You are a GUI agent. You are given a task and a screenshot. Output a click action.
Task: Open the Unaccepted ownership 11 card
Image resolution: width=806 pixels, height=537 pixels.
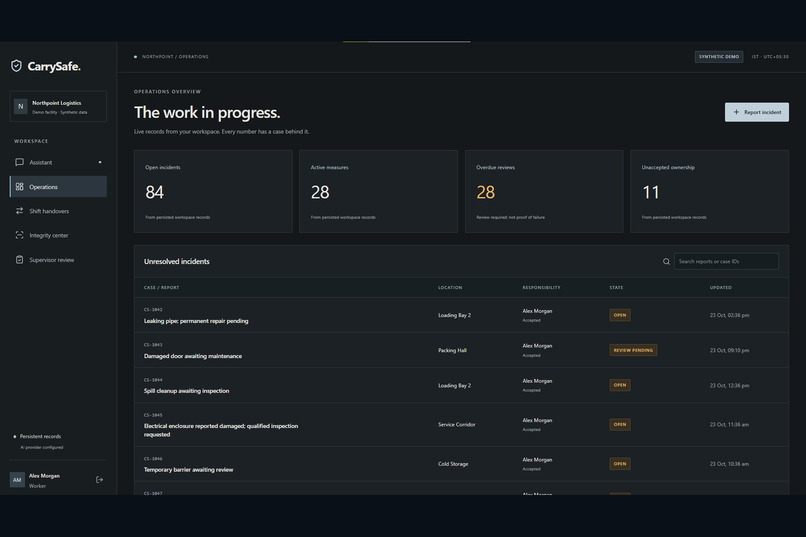tap(709, 192)
